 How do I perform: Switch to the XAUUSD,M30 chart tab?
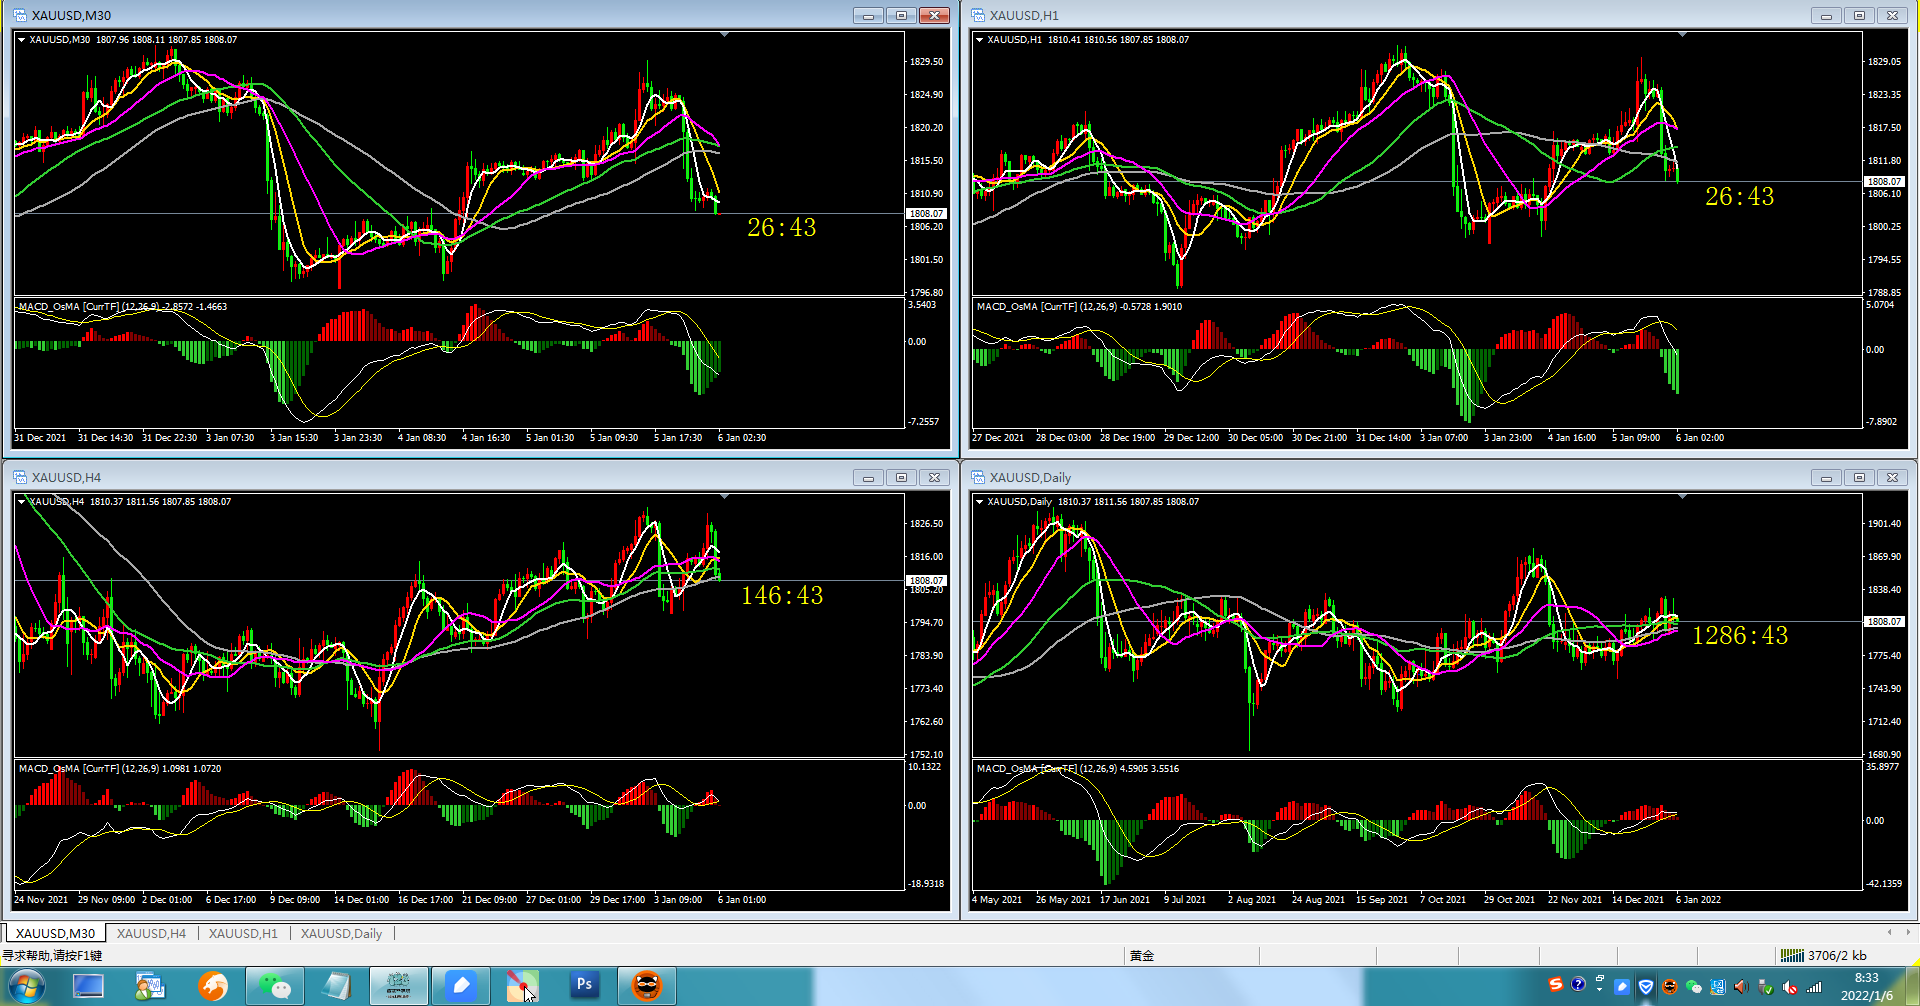click(55, 933)
